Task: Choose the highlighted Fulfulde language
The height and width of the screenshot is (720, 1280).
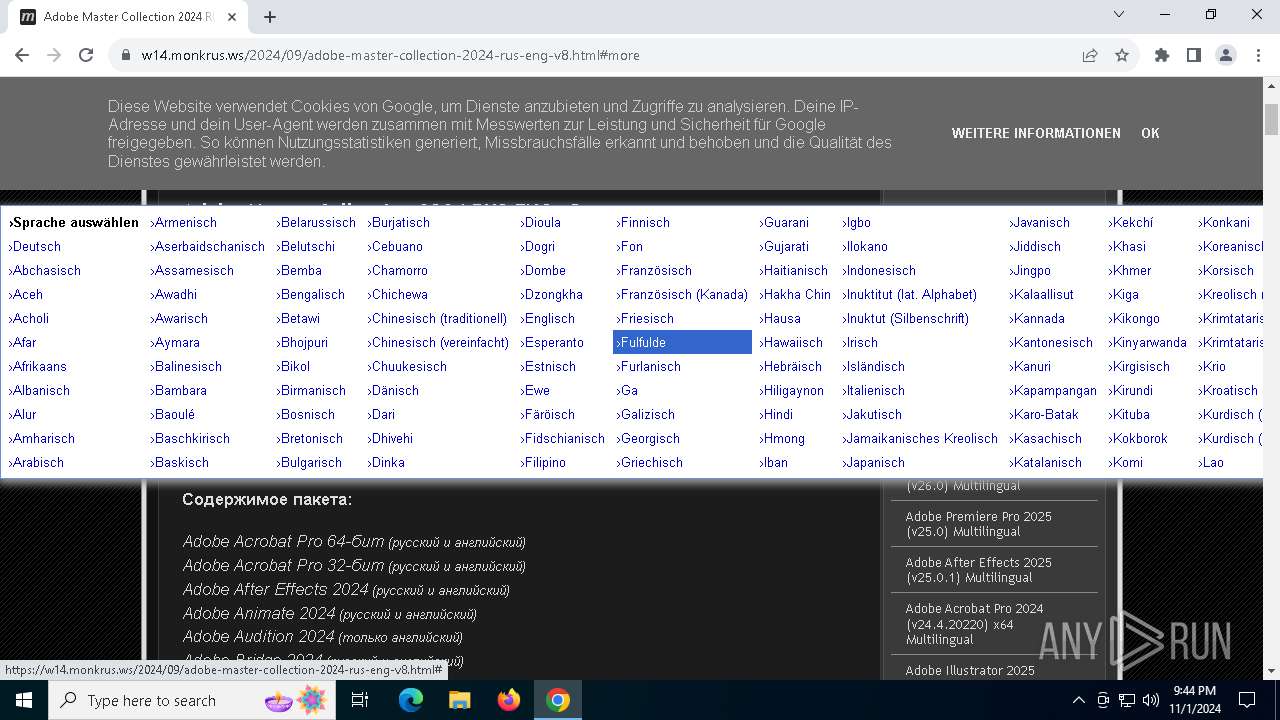Action: pyautogui.click(x=682, y=342)
